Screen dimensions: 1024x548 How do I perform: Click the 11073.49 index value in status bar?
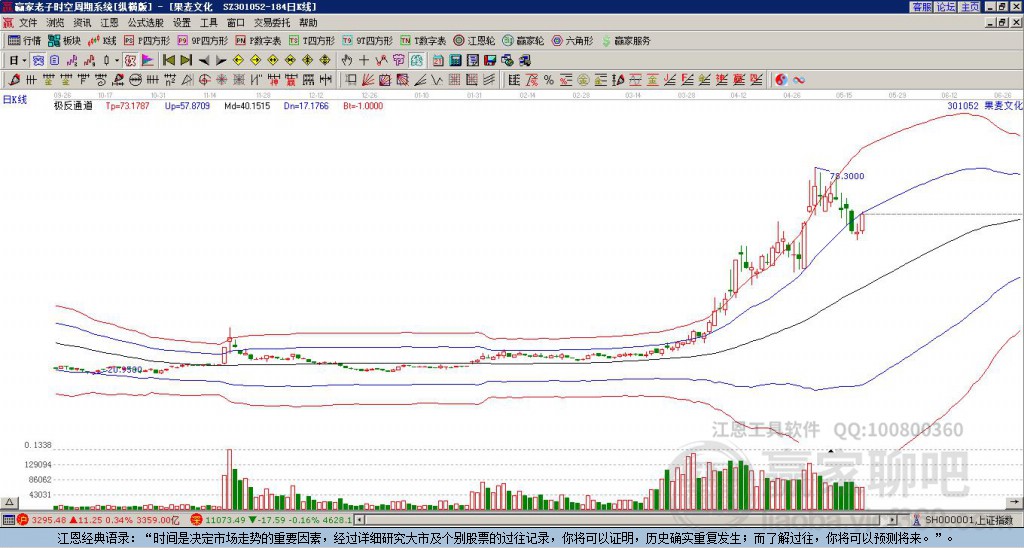point(225,520)
